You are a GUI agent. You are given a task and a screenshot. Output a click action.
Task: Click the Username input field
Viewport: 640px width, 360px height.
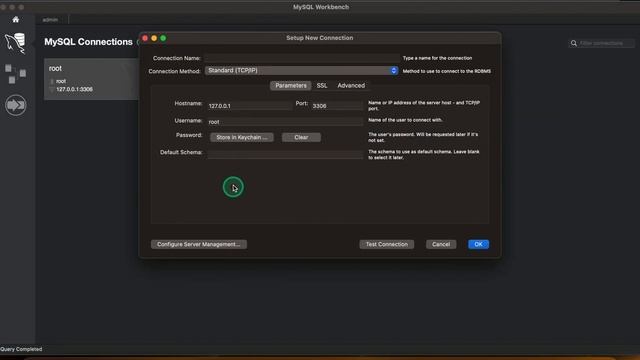coord(285,122)
